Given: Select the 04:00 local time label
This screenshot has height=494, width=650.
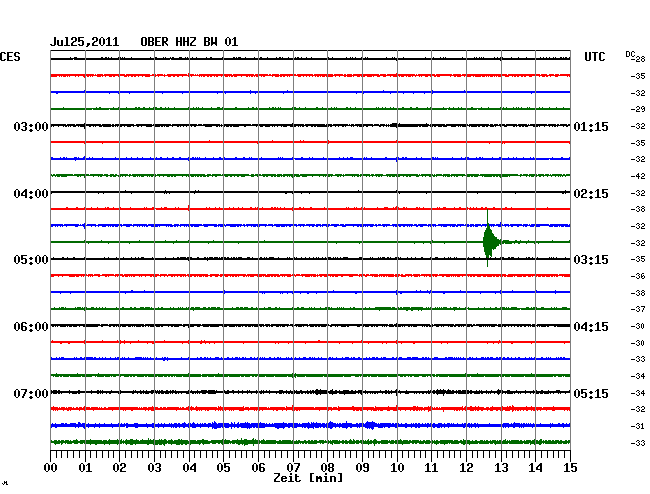Looking at the screenshot, I should coord(31,194).
